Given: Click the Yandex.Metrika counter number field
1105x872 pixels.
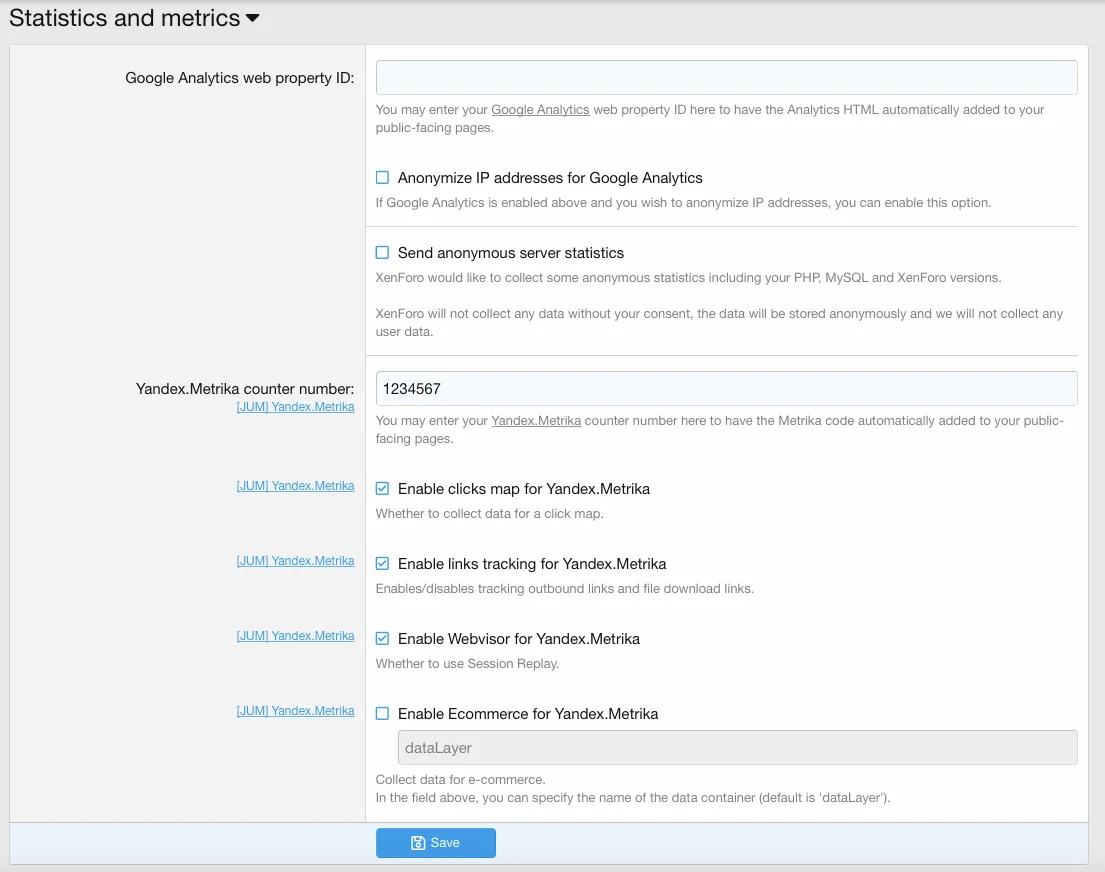Looking at the screenshot, I should coord(726,389).
